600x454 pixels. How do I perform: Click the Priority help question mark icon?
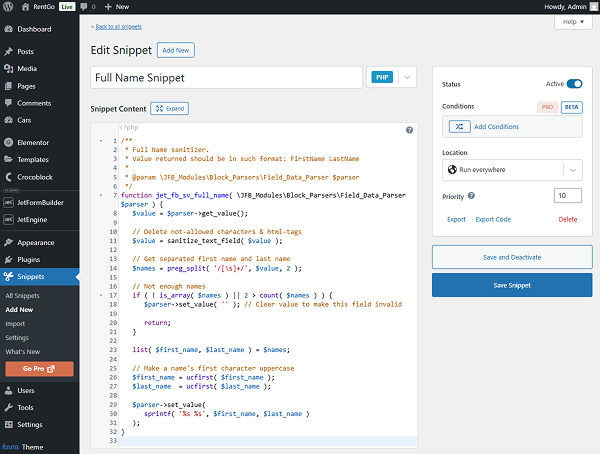click(x=471, y=196)
